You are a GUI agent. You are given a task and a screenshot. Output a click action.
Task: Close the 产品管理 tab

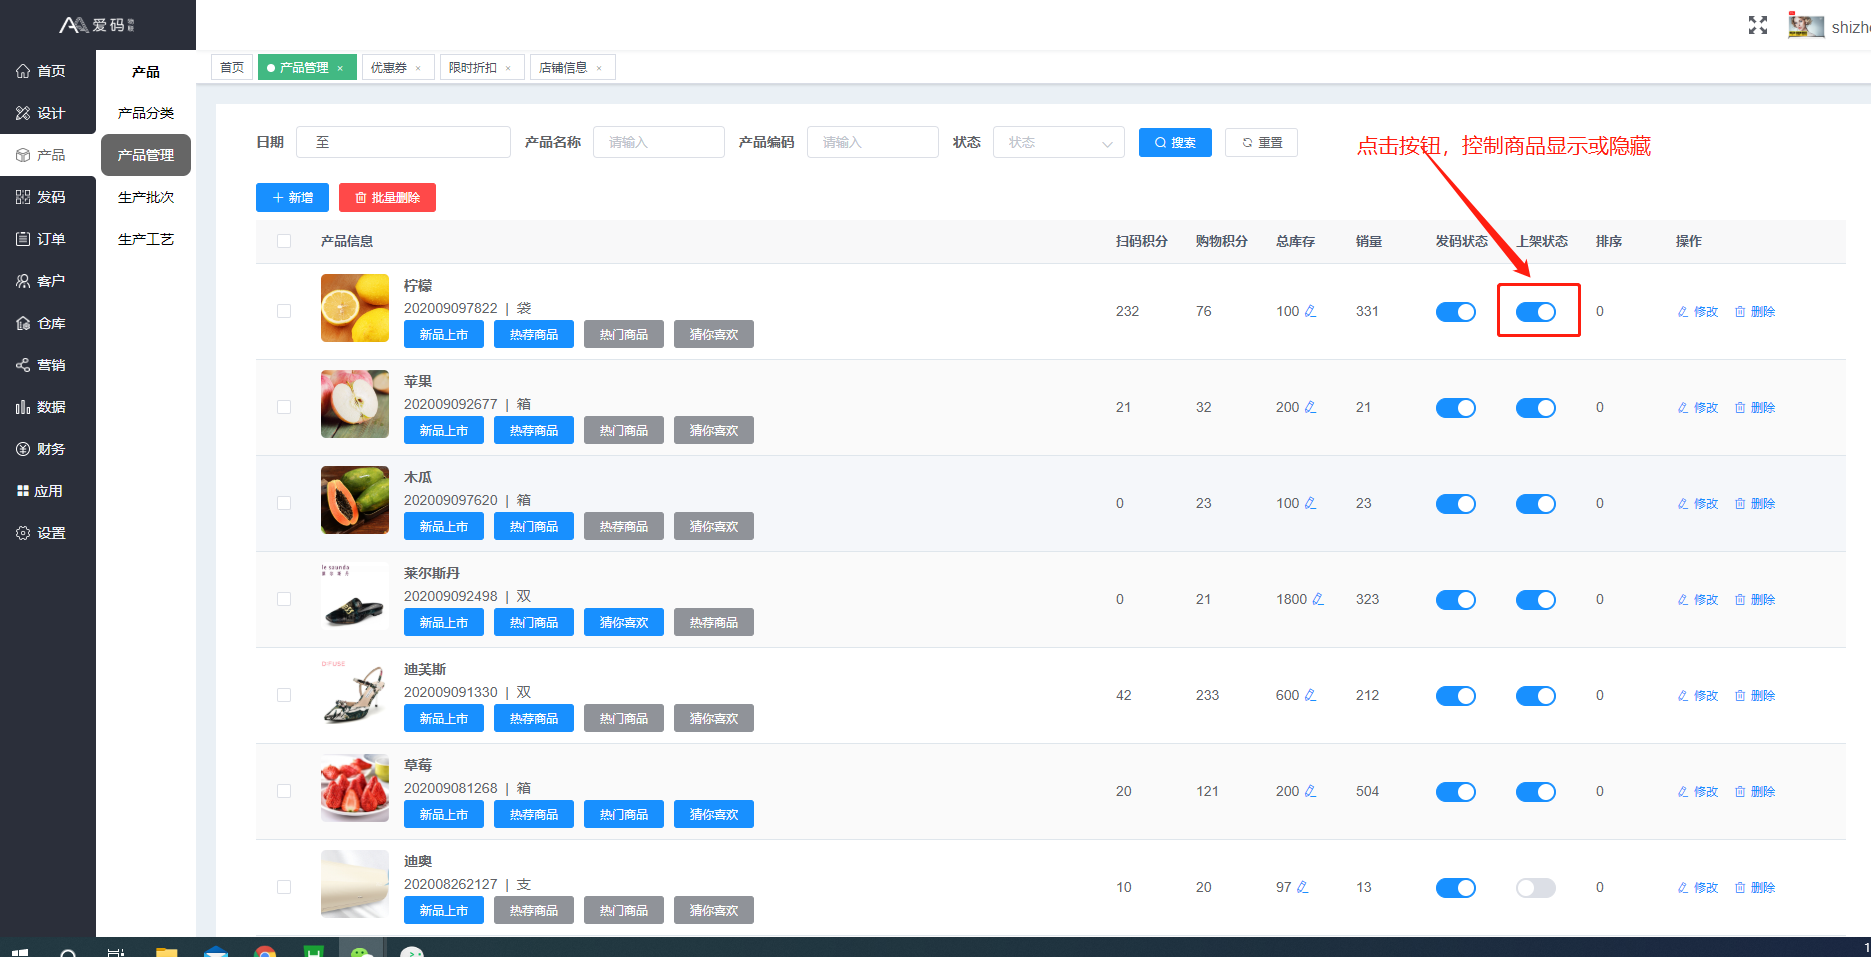[x=340, y=68]
